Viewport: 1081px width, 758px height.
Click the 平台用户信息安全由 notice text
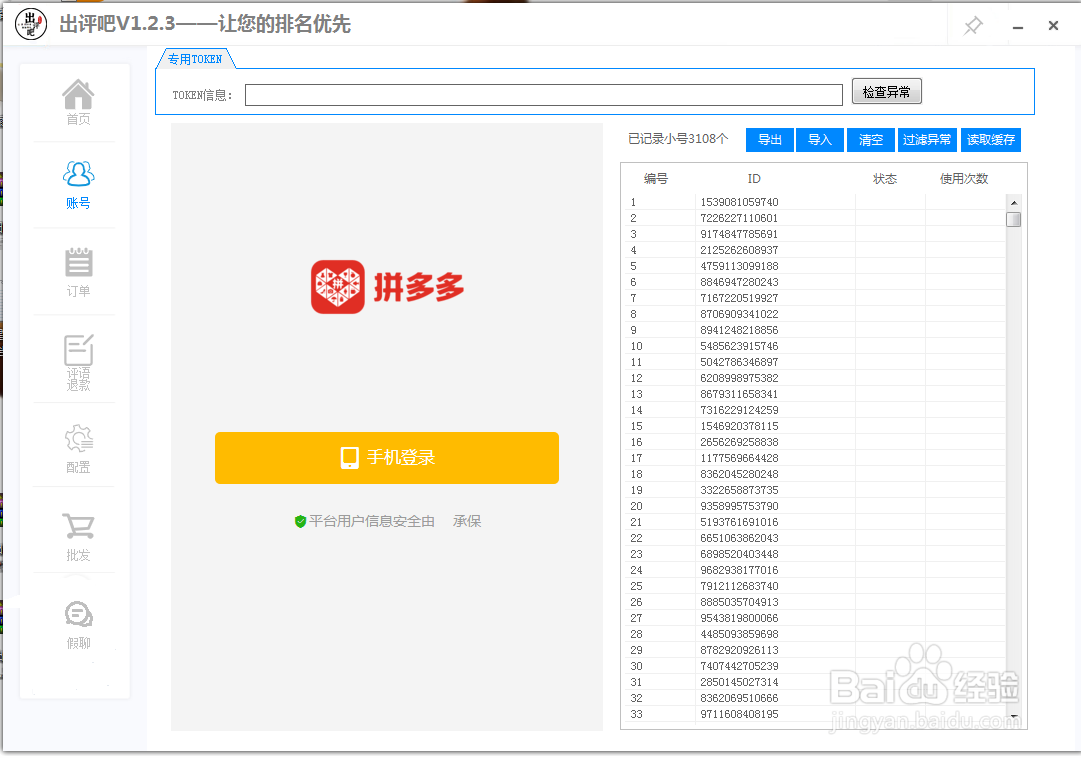tap(372, 521)
